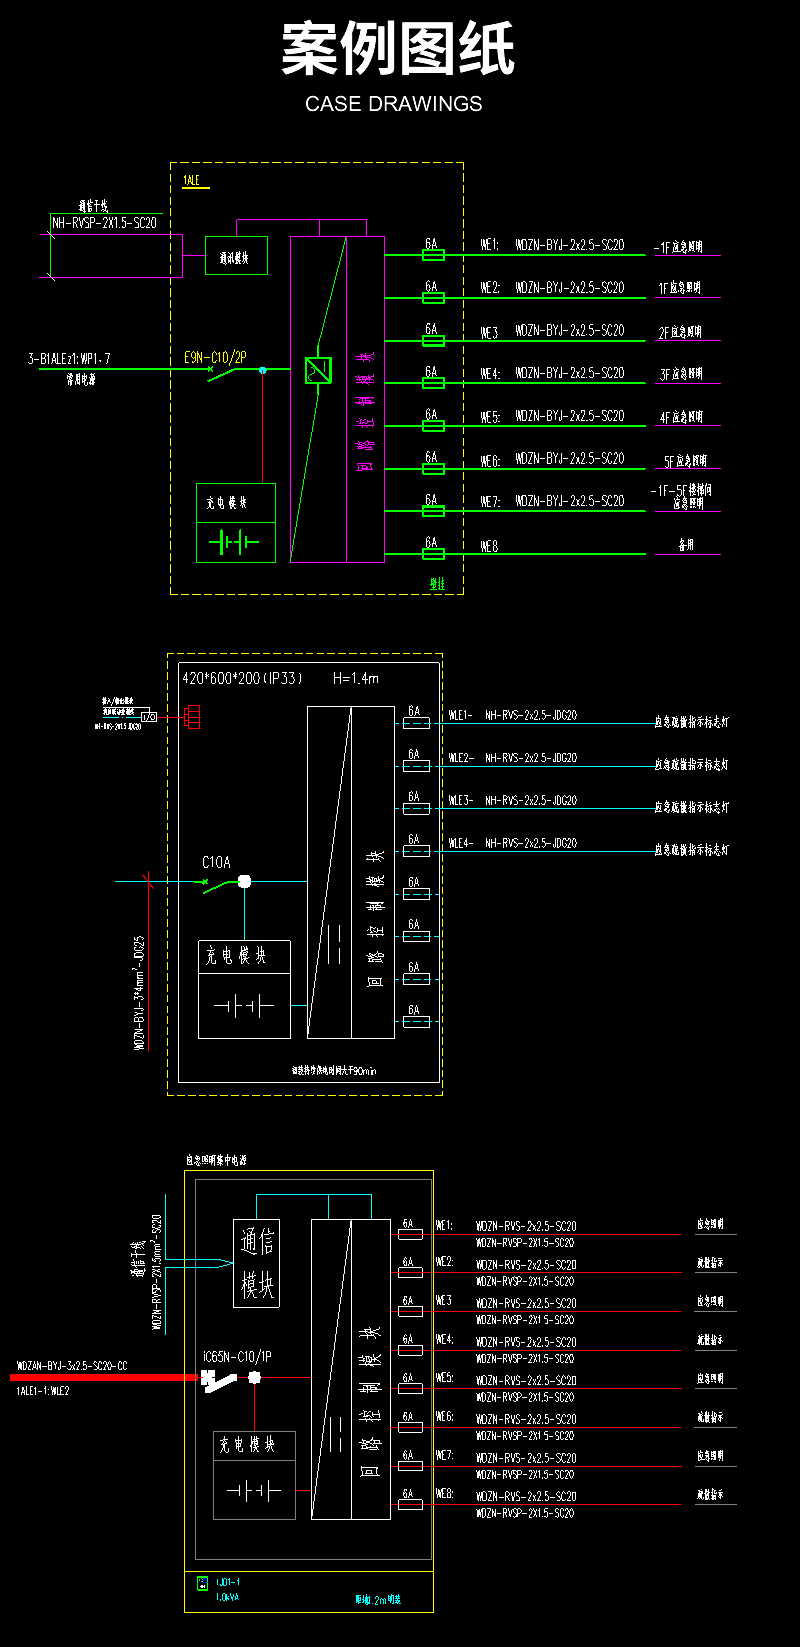The width and height of the screenshot is (800, 1647).
Task: Select the white battery symbol in middle diagram
Action: [244, 1006]
